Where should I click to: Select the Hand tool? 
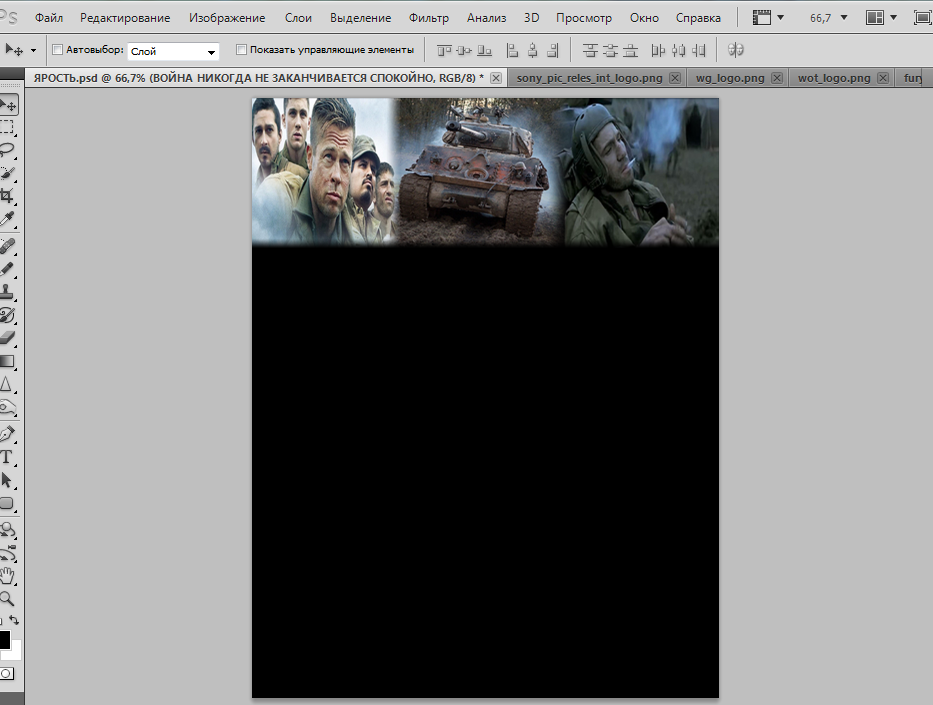tap(7, 575)
